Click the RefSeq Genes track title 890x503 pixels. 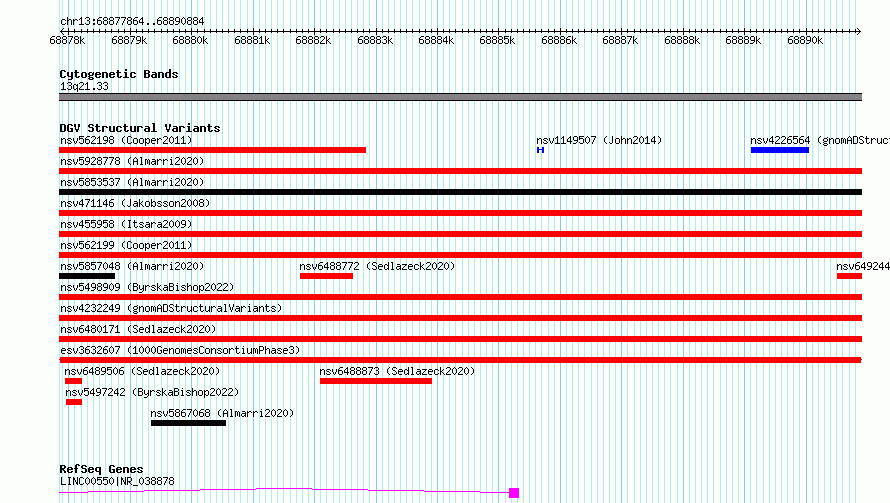pyautogui.click(x=101, y=469)
